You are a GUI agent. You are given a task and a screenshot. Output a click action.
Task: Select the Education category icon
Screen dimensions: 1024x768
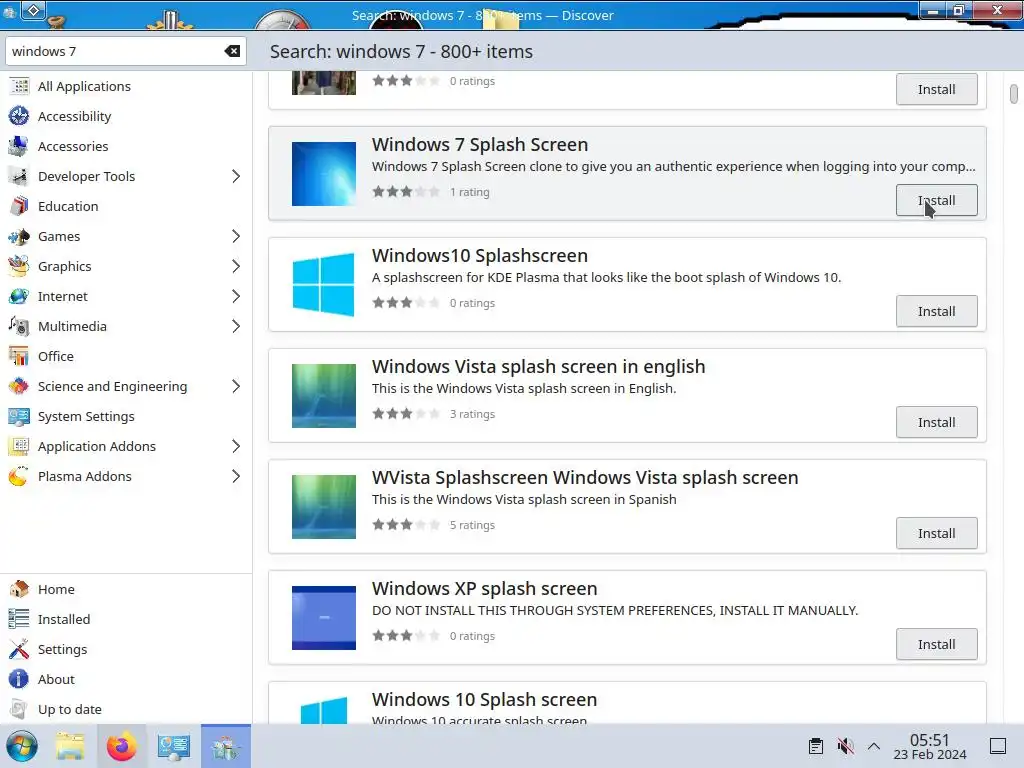point(19,206)
